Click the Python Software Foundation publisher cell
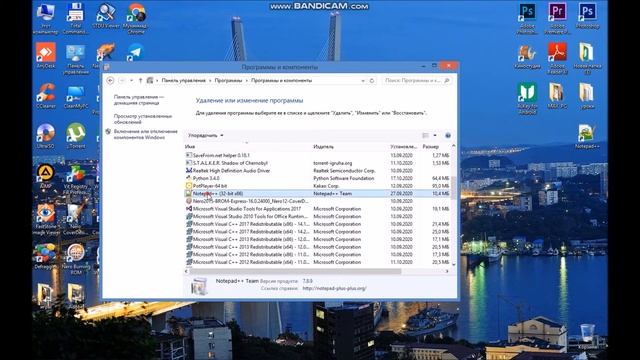Viewport: 640px width, 360px height. coord(344,178)
